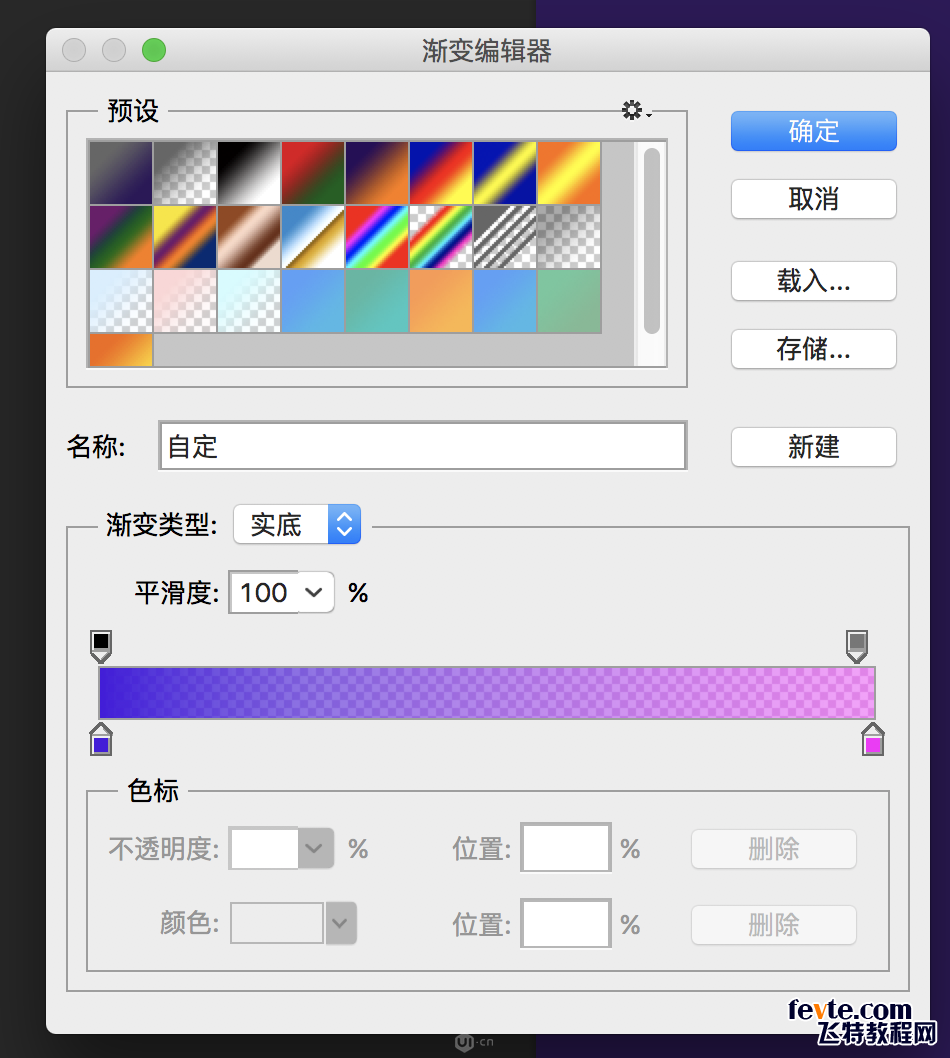This screenshot has width=950, height=1058.
Task: Open the presets gear menu
Action: click(x=636, y=111)
